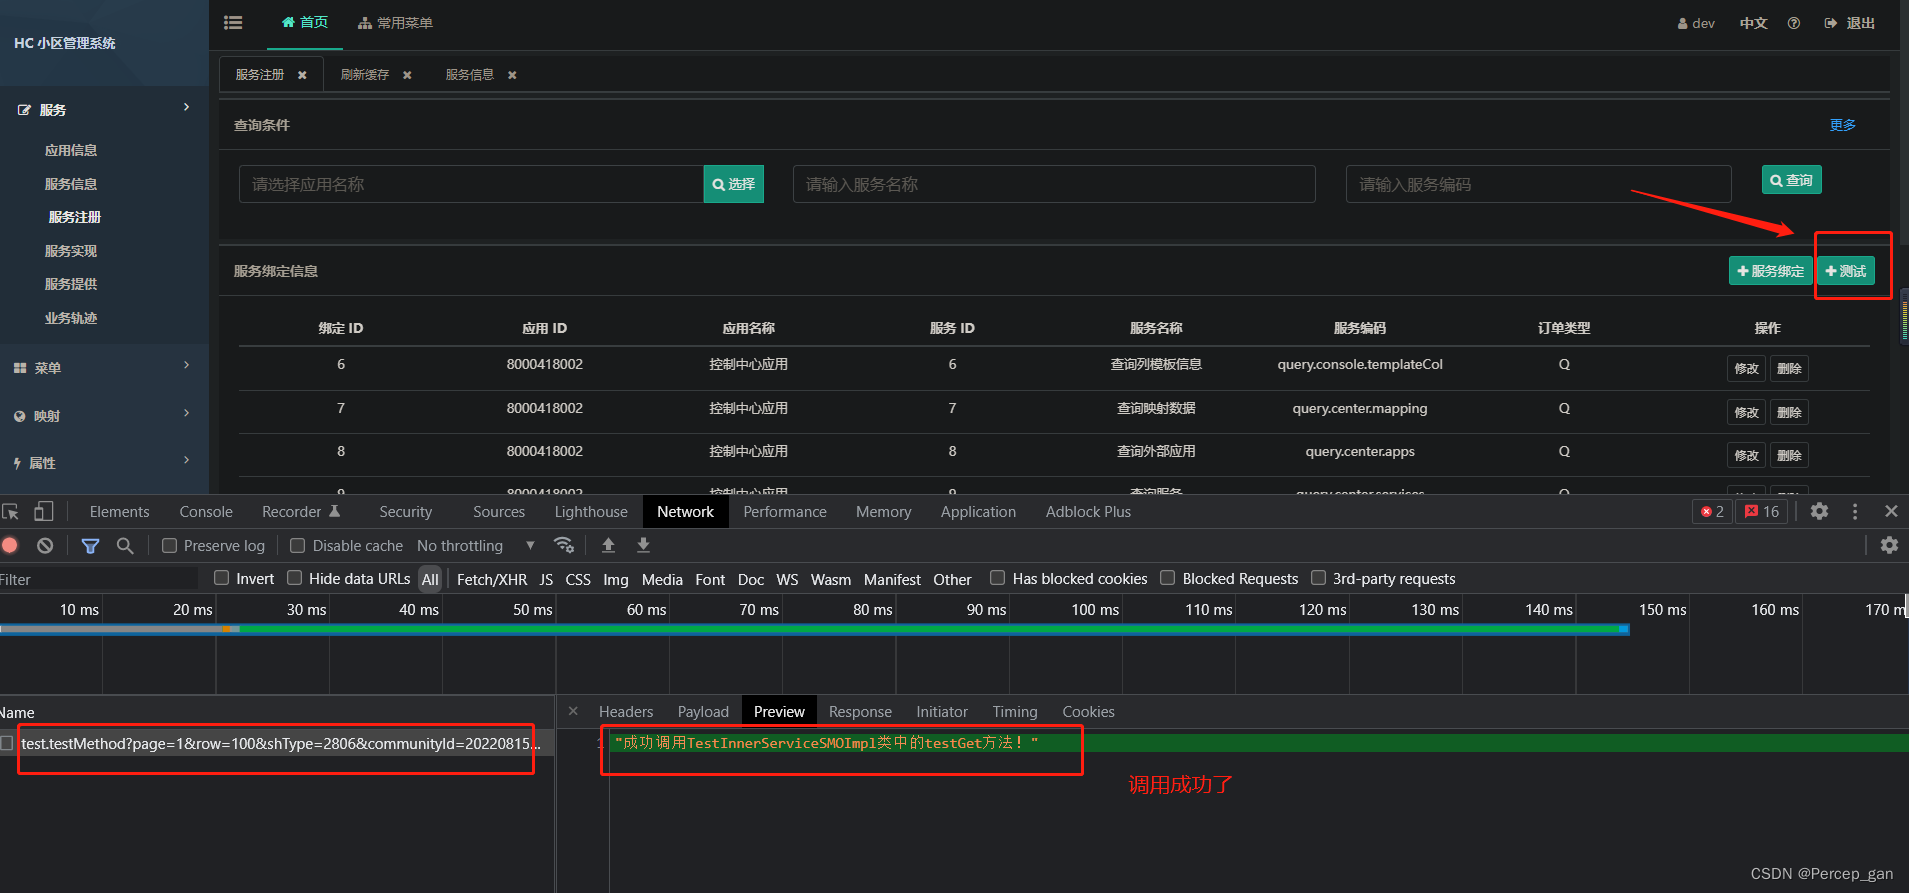
Task: Click the network timeline overview bar
Action: tap(815, 629)
